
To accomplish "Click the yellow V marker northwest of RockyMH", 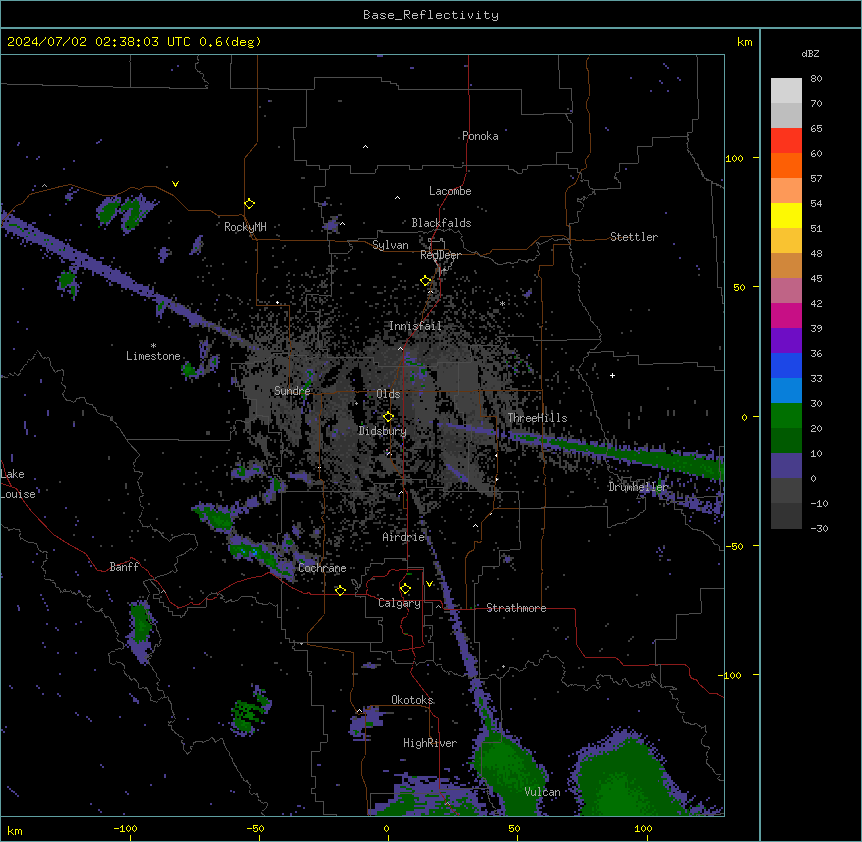I will pos(175,184).
